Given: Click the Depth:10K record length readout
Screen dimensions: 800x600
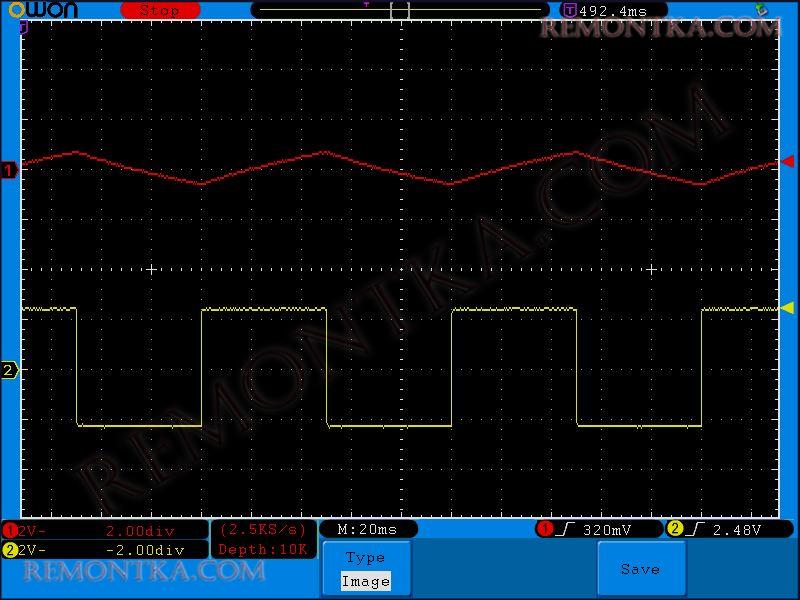Looking at the screenshot, I should 264,549.
